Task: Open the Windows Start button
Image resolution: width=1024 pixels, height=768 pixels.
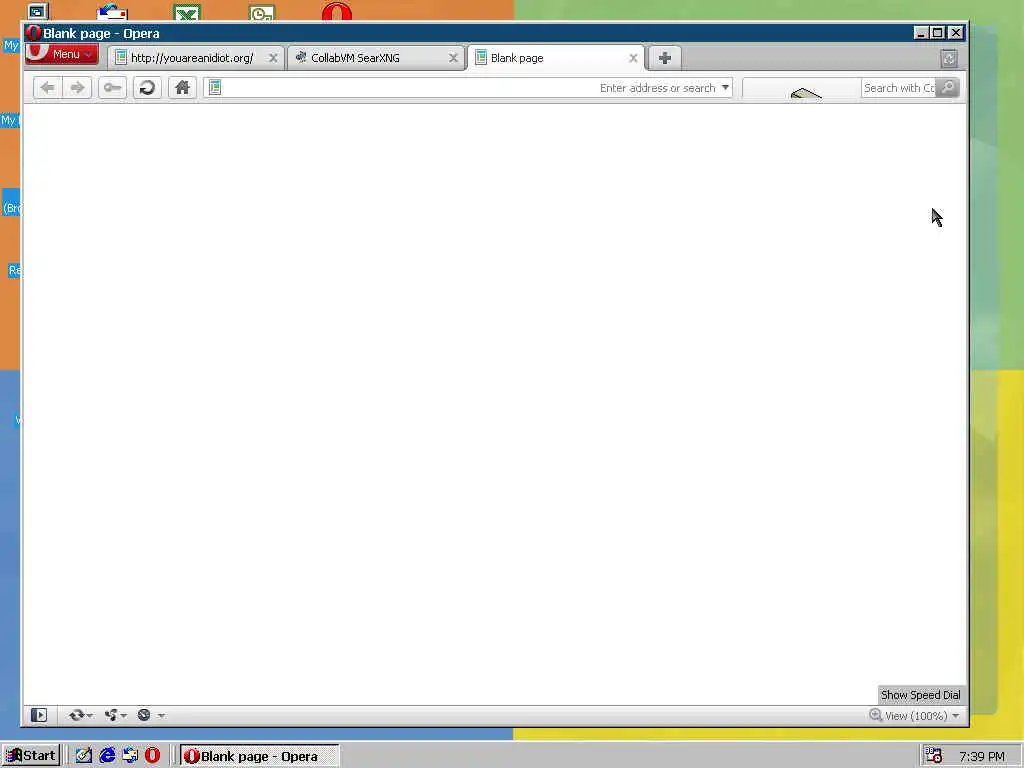Action: (x=30, y=756)
